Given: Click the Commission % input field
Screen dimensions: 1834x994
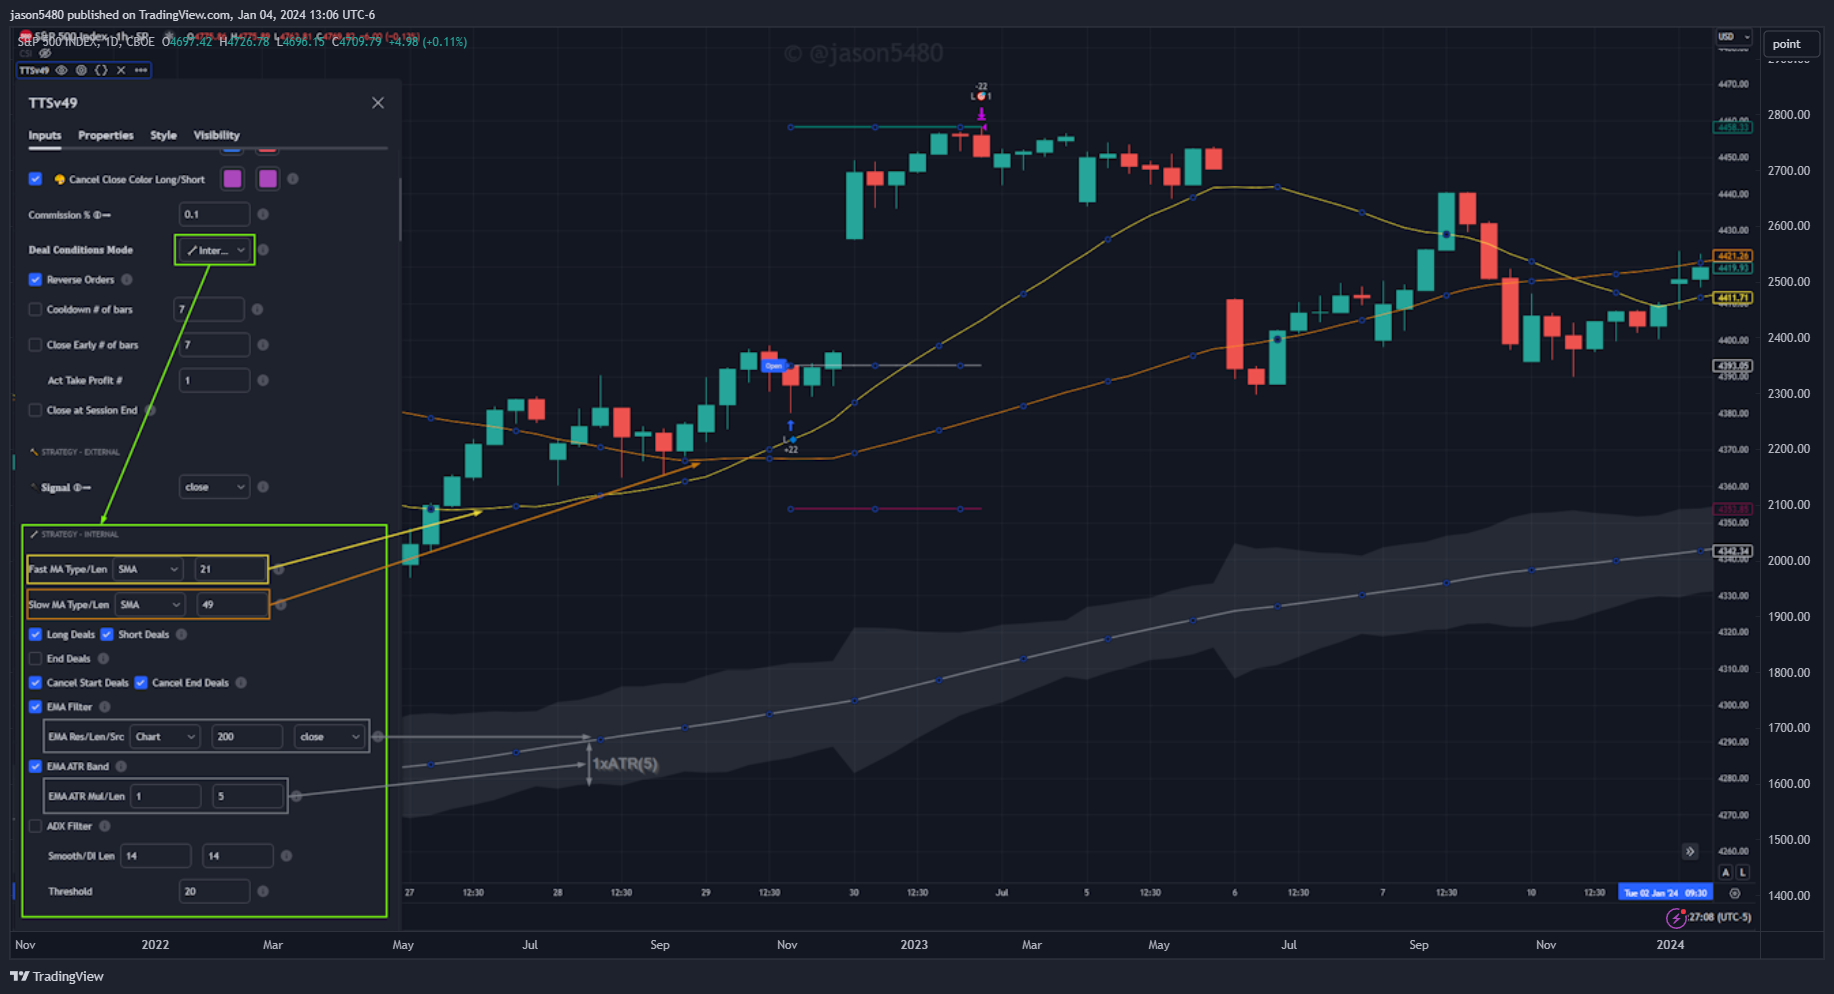Looking at the screenshot, I should pyautogui.click(x=214, y=214).
